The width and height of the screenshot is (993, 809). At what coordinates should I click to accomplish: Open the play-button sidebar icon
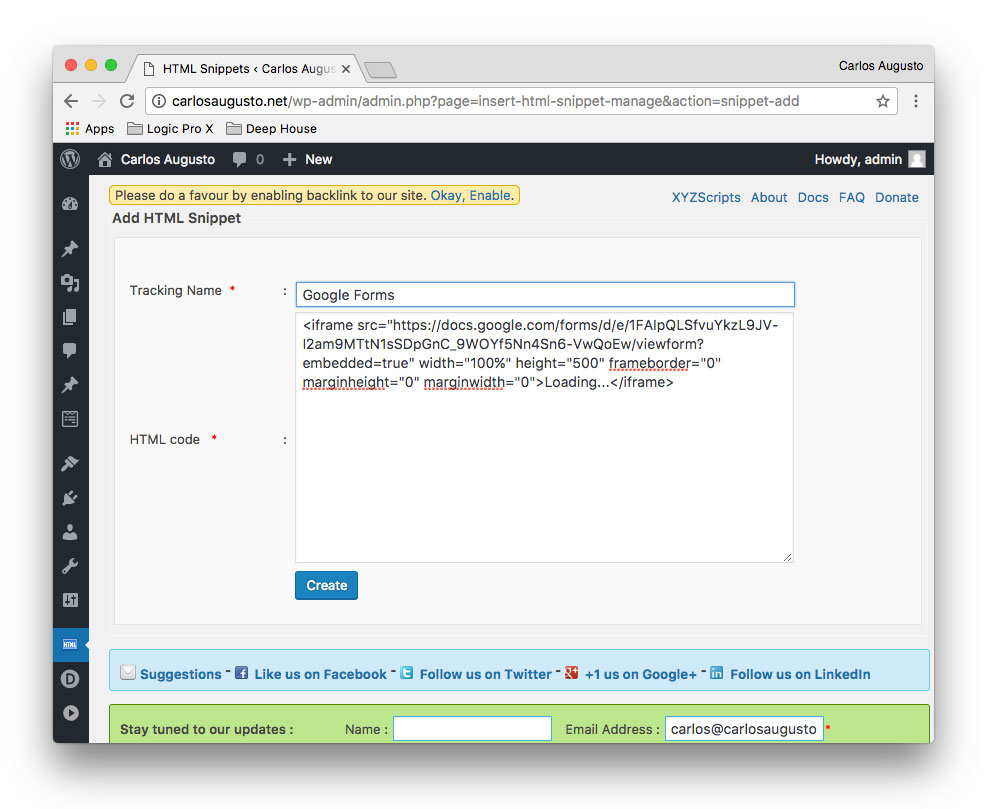[70, 713]
